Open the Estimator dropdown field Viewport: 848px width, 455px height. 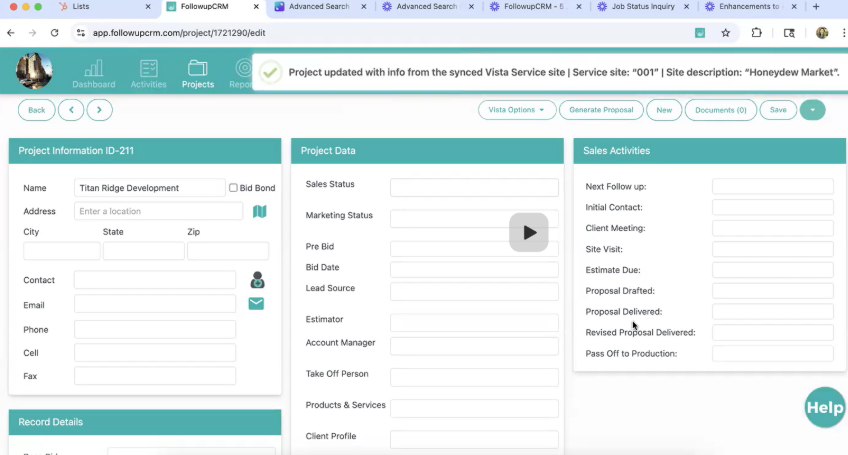[x=474, y=322]
